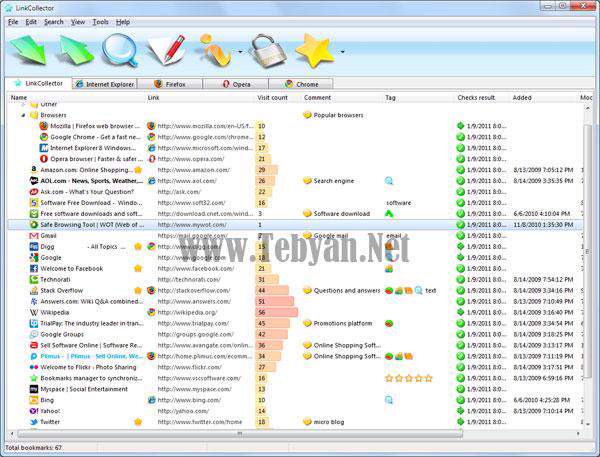Click the horizontal scrollbar below the list
The width and height of the screenshot is (600, 457).
[240, 434]
